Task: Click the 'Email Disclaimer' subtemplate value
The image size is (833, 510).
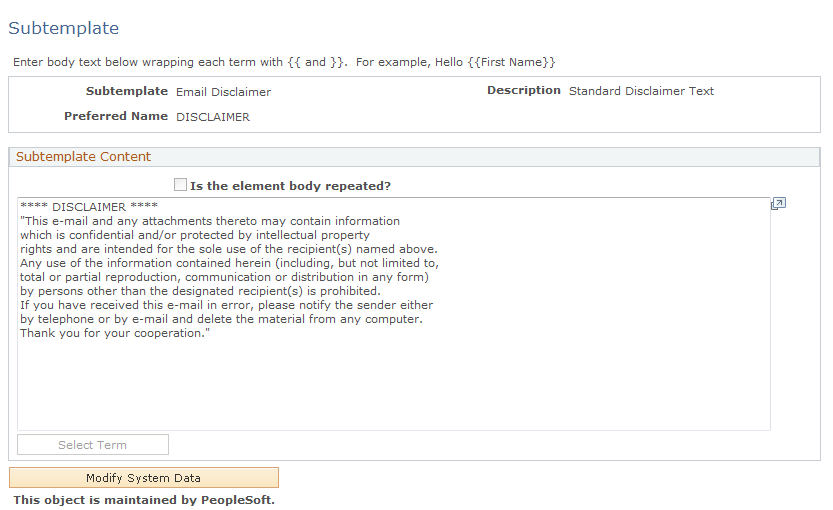Action: 223,92
